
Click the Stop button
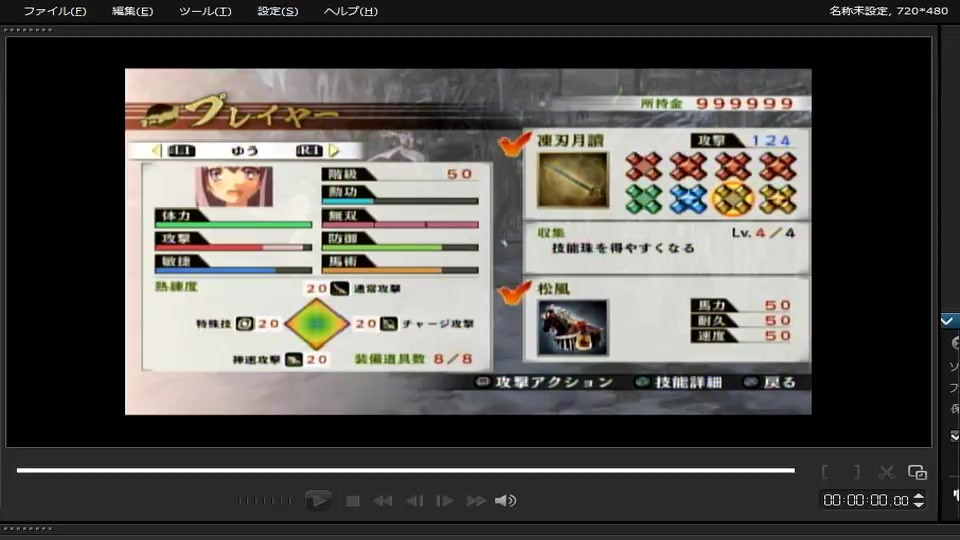353,501
